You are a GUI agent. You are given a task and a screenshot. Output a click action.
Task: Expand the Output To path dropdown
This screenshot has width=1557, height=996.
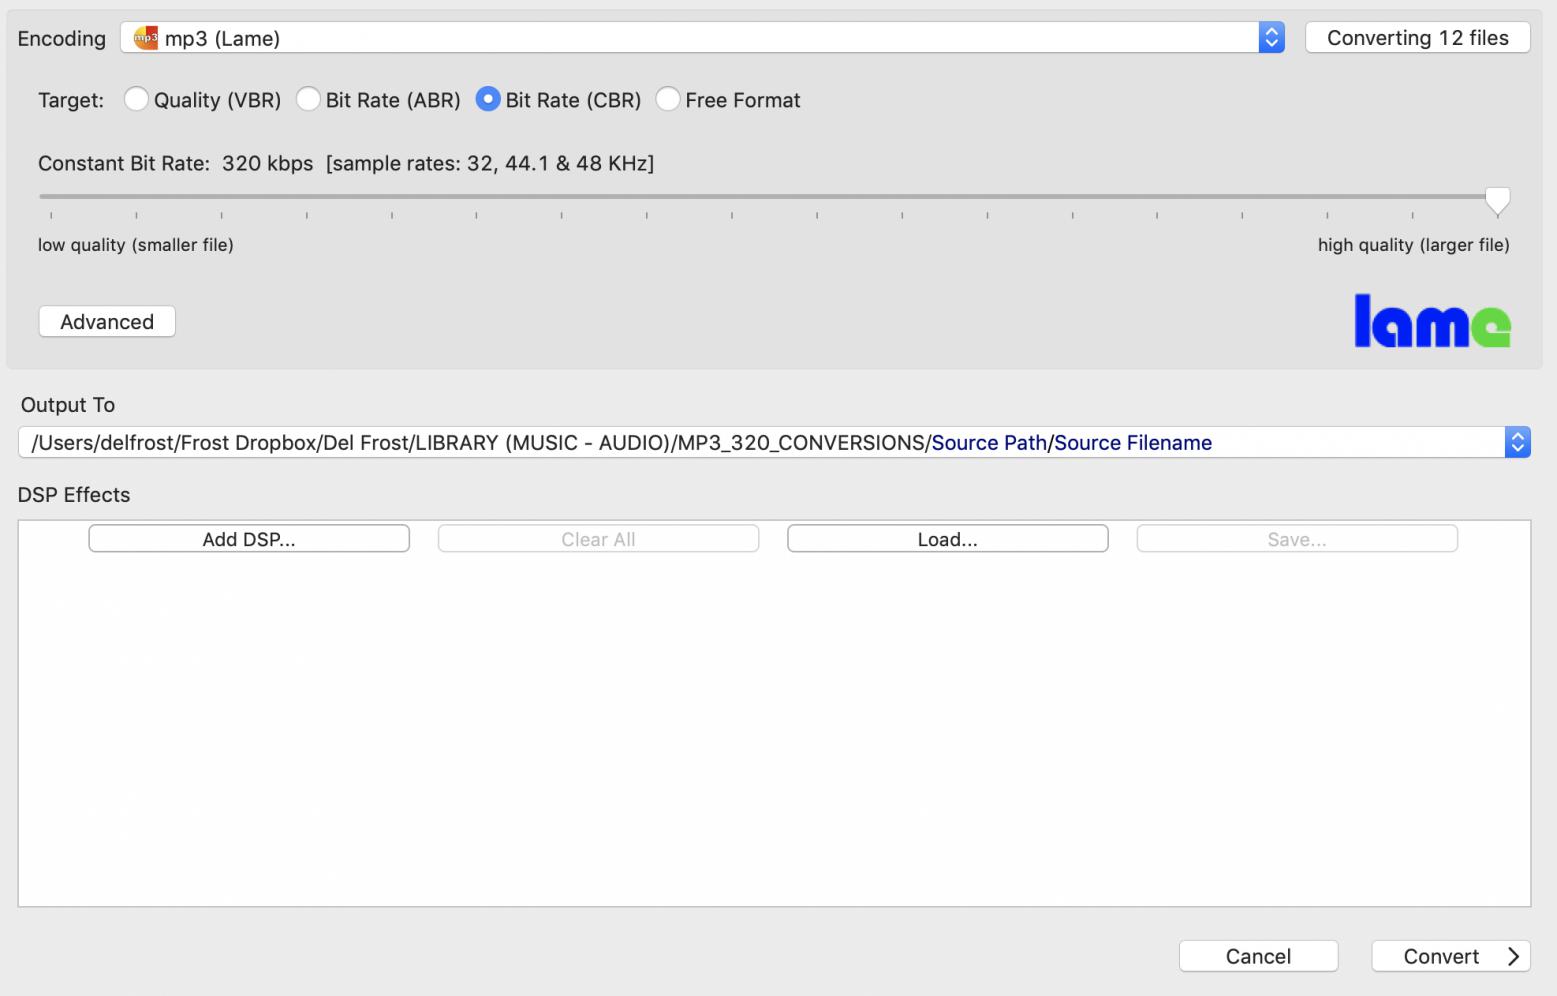click(x=1517, y=442)
